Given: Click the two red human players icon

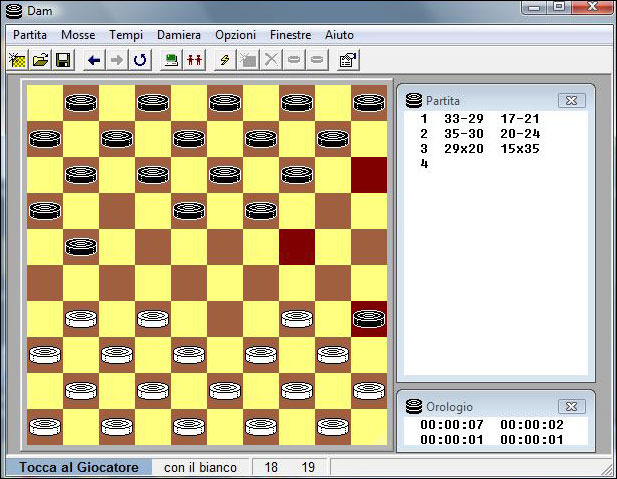Looking at the screenshot, I should (x=195, y=60).
